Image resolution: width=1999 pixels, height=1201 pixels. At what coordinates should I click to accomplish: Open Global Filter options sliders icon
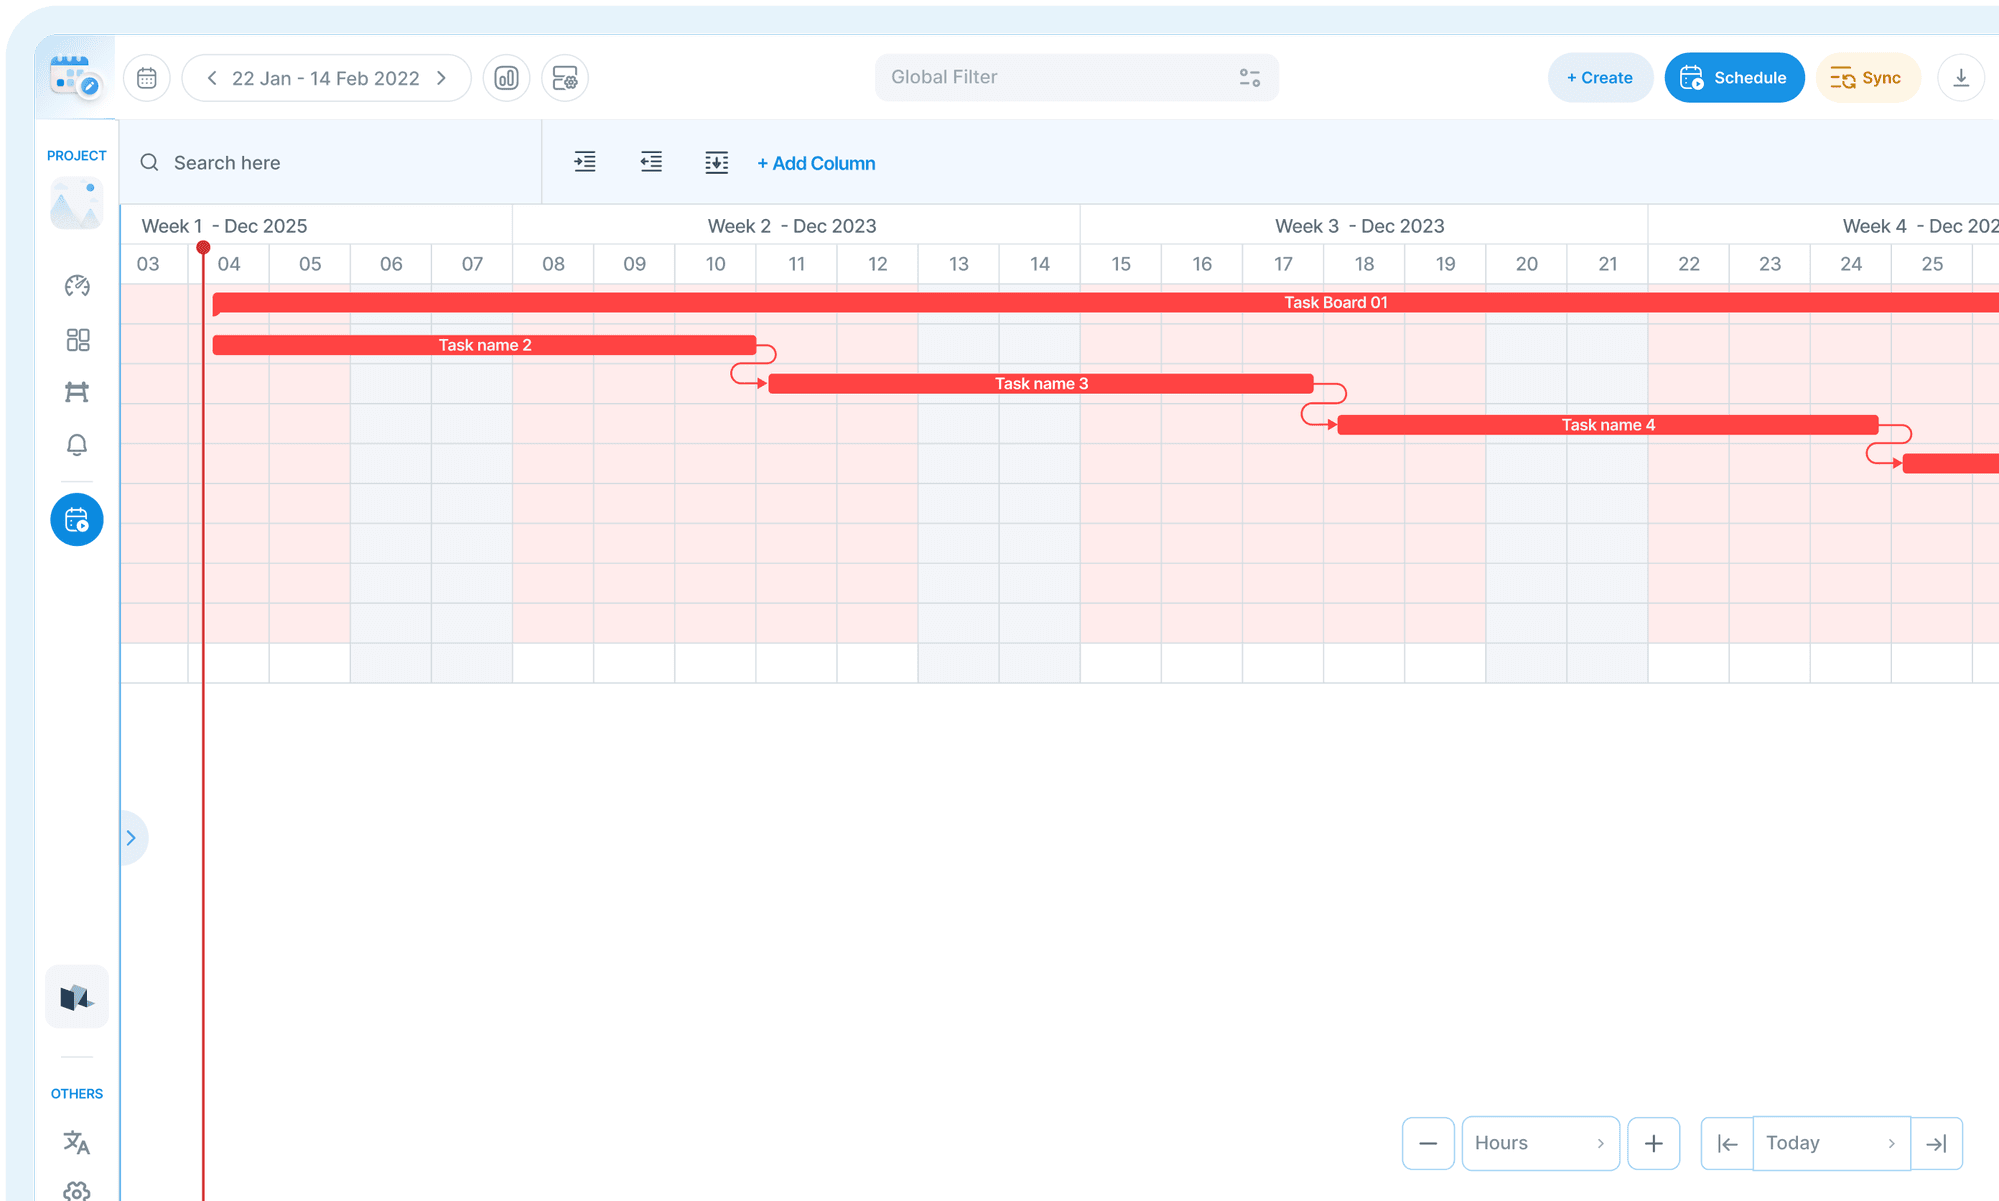[1250, 77]
